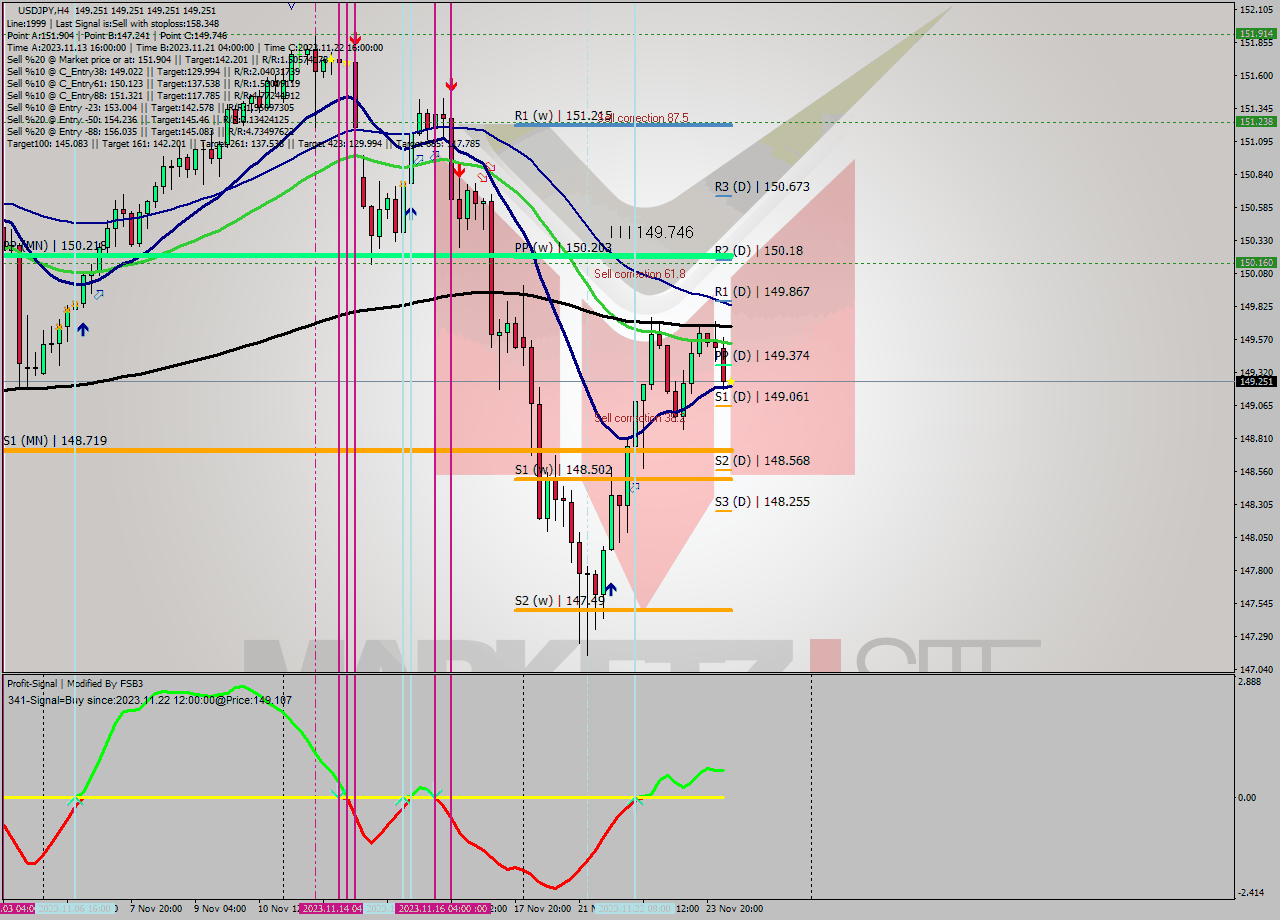Click the blue up arrow from early November

(x=82, y=330)
